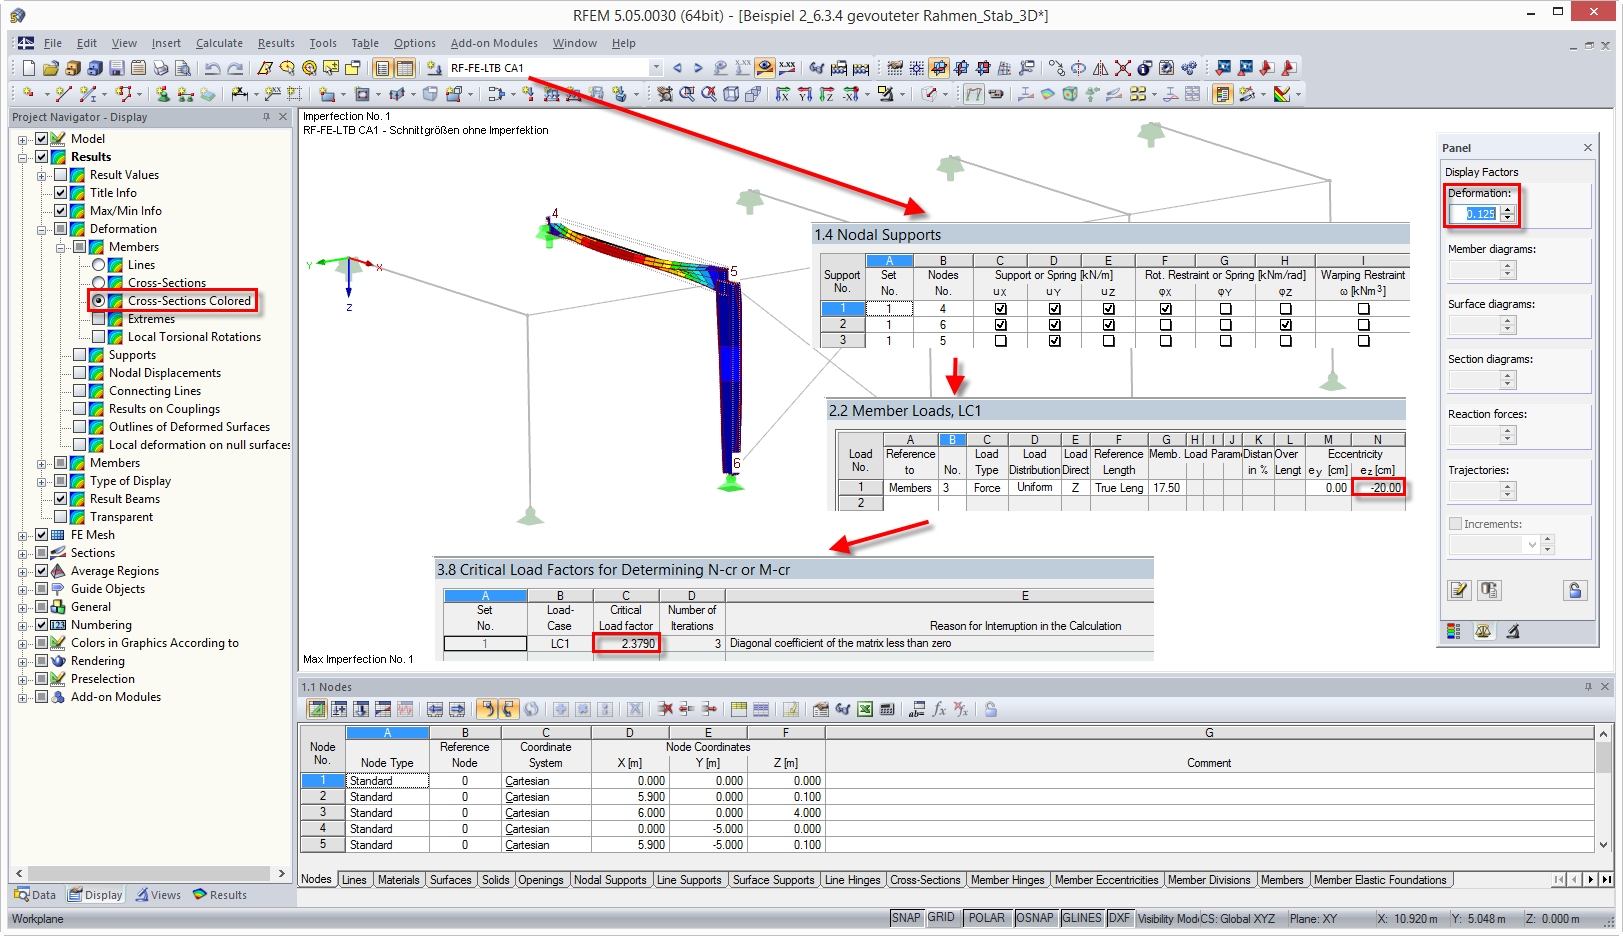Enable the Increments checkbox in the Panel
1623x936 pixels.
pyautogui.click(x=1456, y=524)
